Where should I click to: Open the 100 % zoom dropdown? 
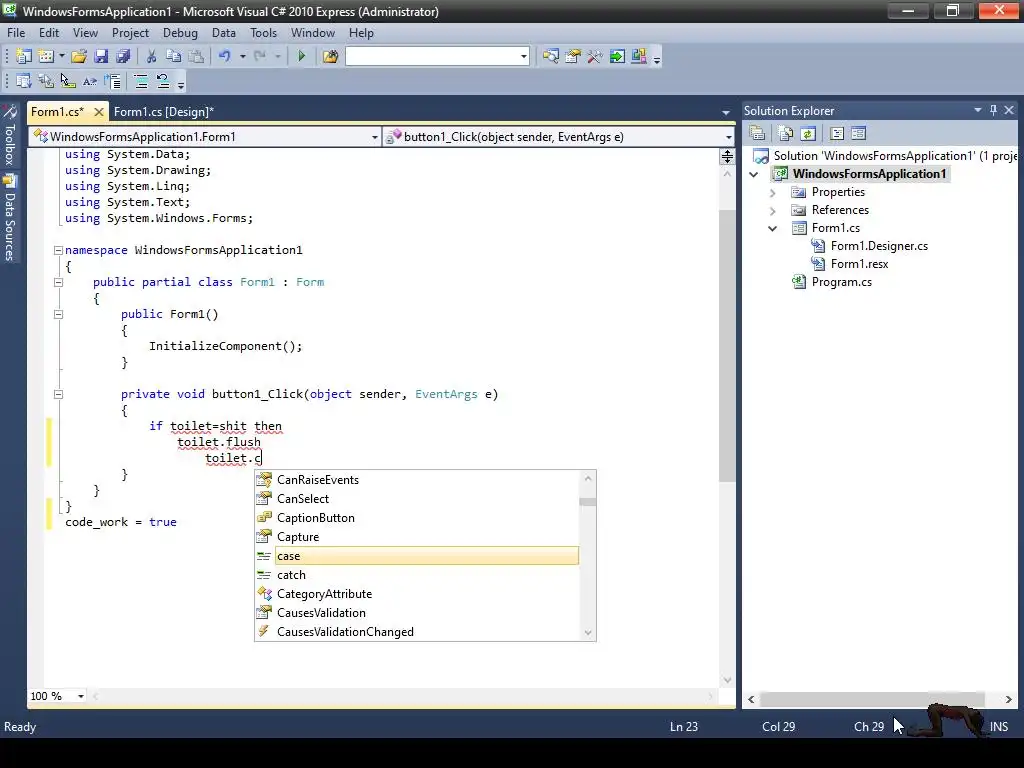coord(81,696)
